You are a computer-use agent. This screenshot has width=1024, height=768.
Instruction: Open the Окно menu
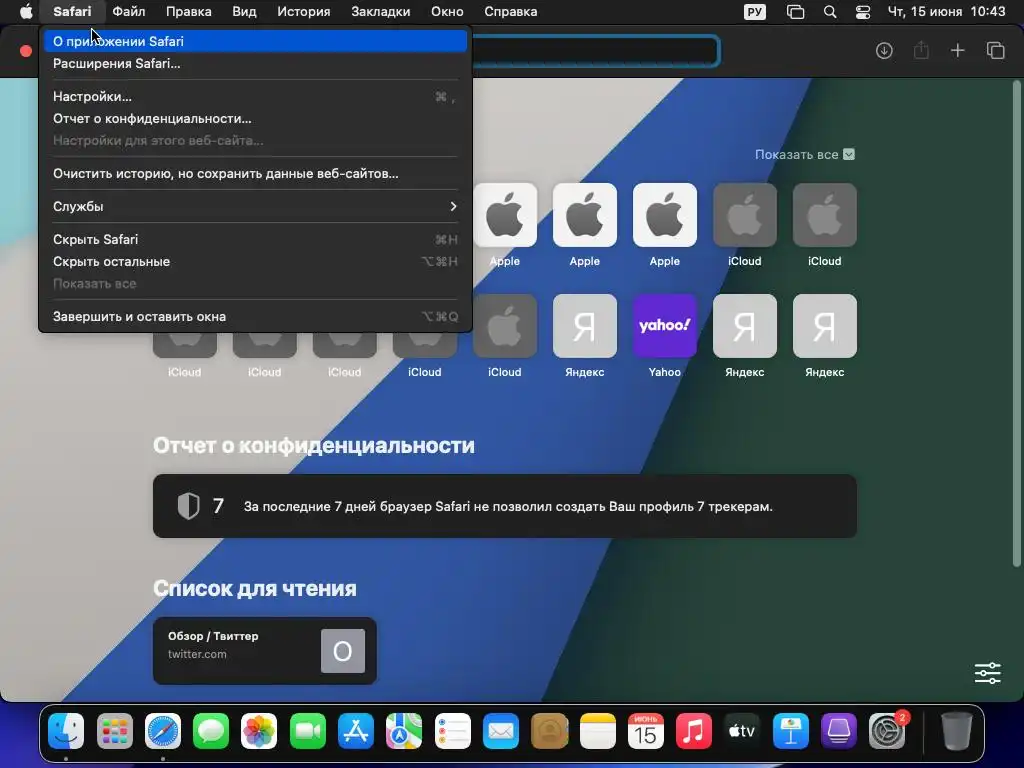[x=447, y=12]
